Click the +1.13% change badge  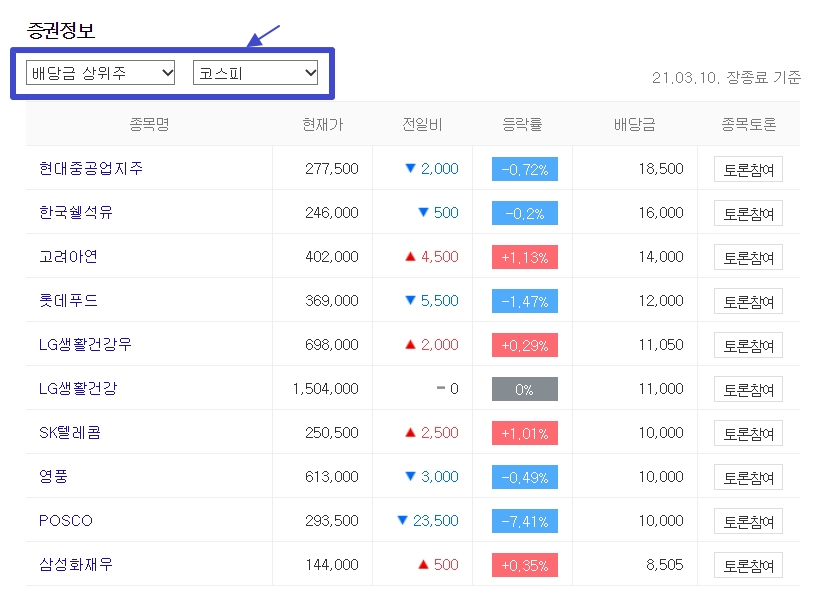pyautogui.click(x=525, y=257)
